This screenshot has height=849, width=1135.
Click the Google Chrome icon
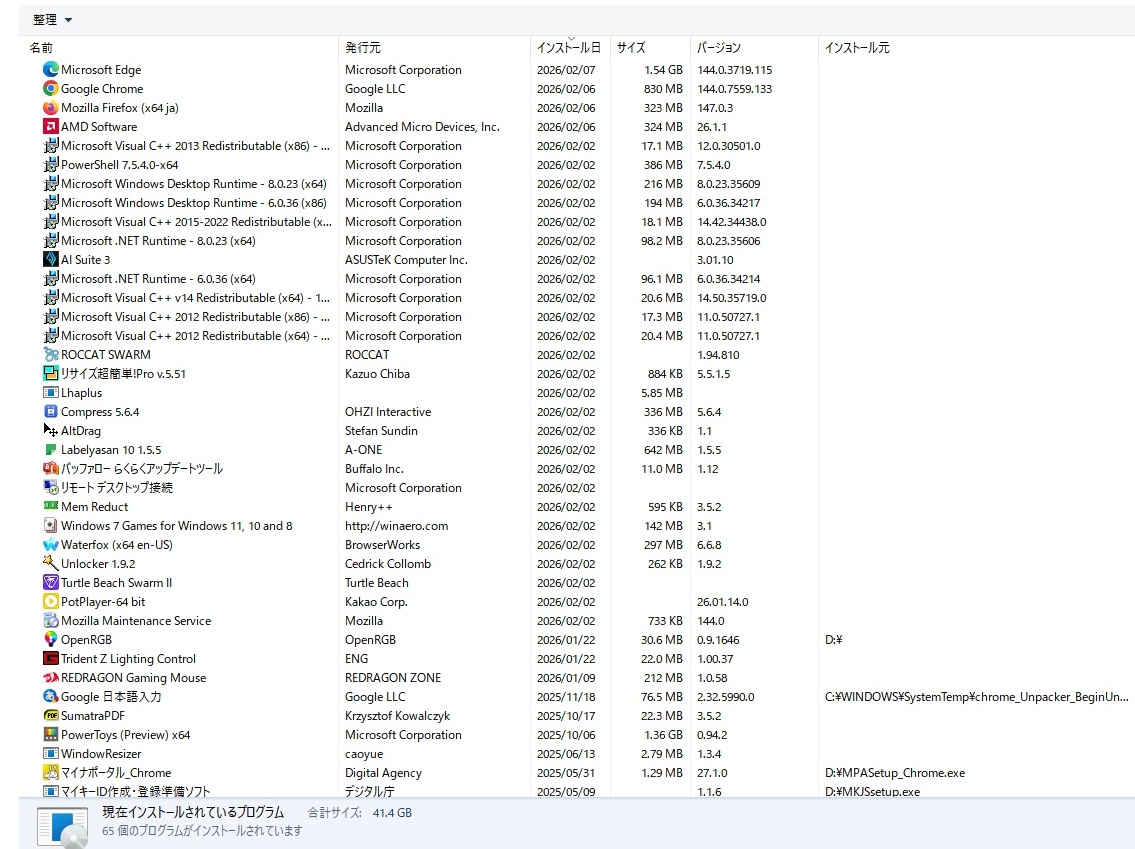51,88
